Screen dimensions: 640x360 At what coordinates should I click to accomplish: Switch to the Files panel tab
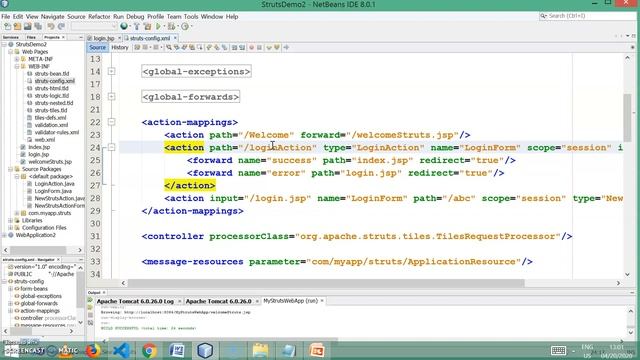pos(31,37)
